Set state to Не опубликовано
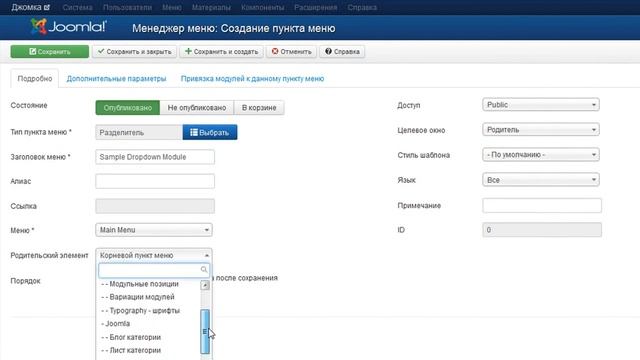 click(197, 108)
